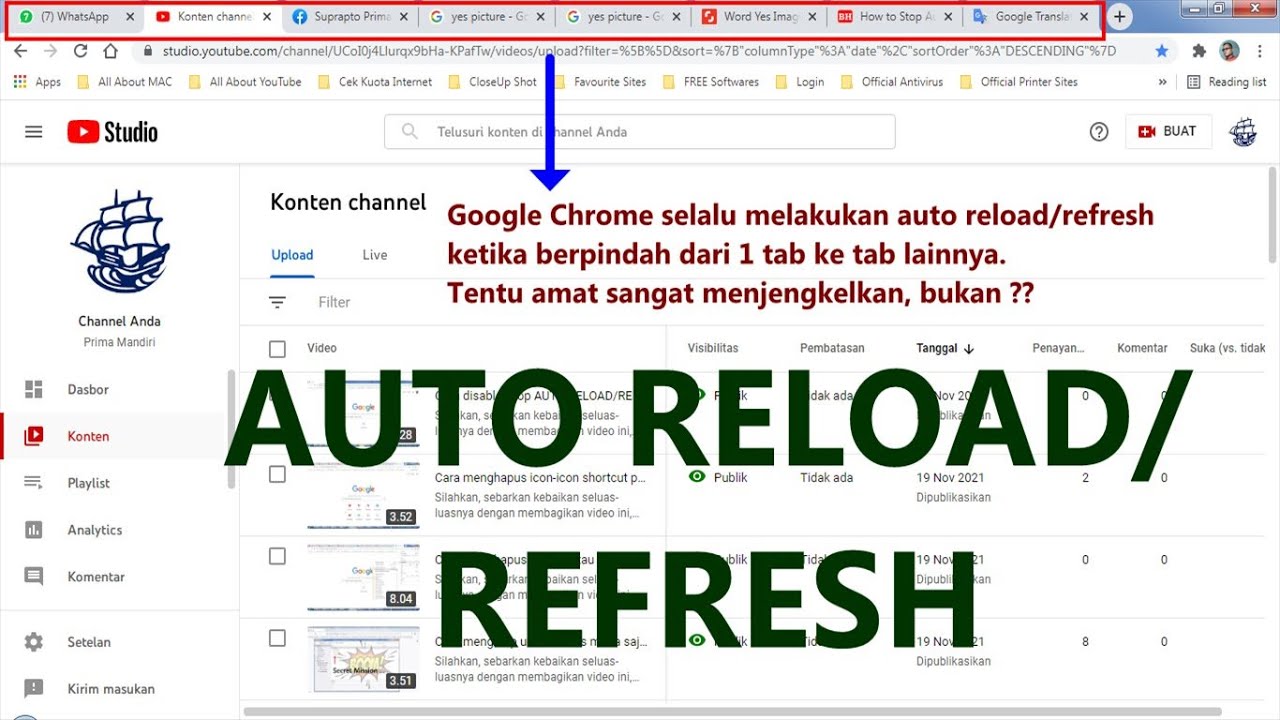Open a new browser tab

click(1119, 17)
